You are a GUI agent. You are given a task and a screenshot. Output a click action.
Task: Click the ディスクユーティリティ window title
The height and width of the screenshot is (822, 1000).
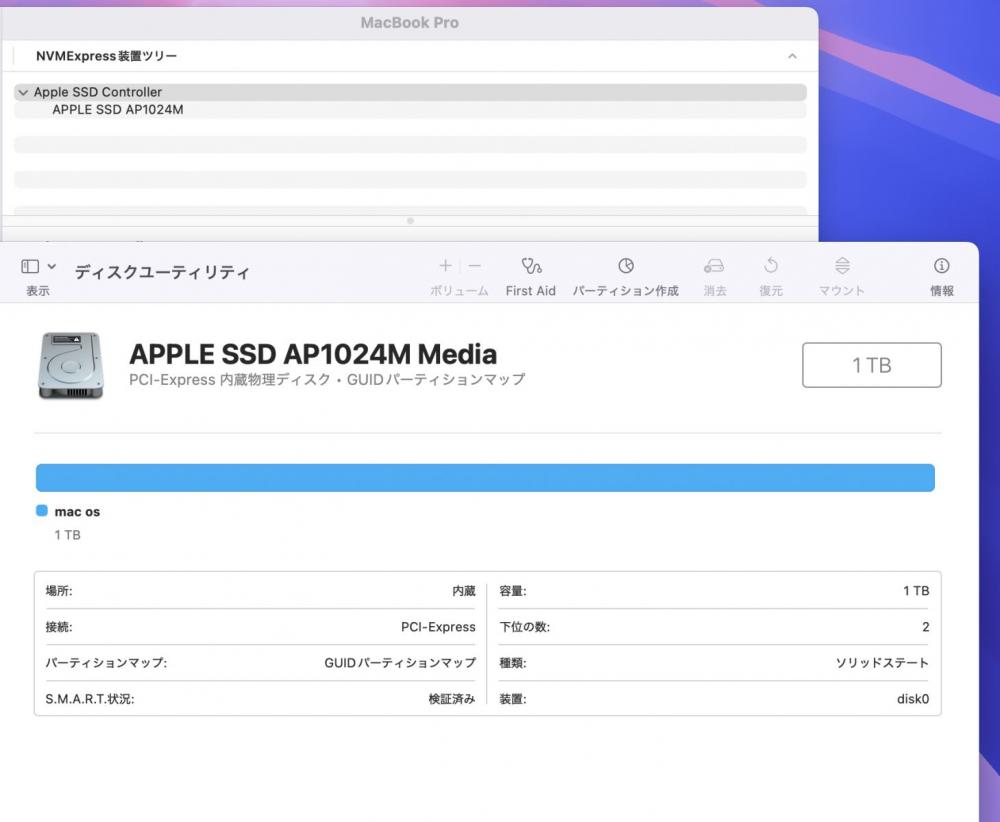tap(162, 272)
